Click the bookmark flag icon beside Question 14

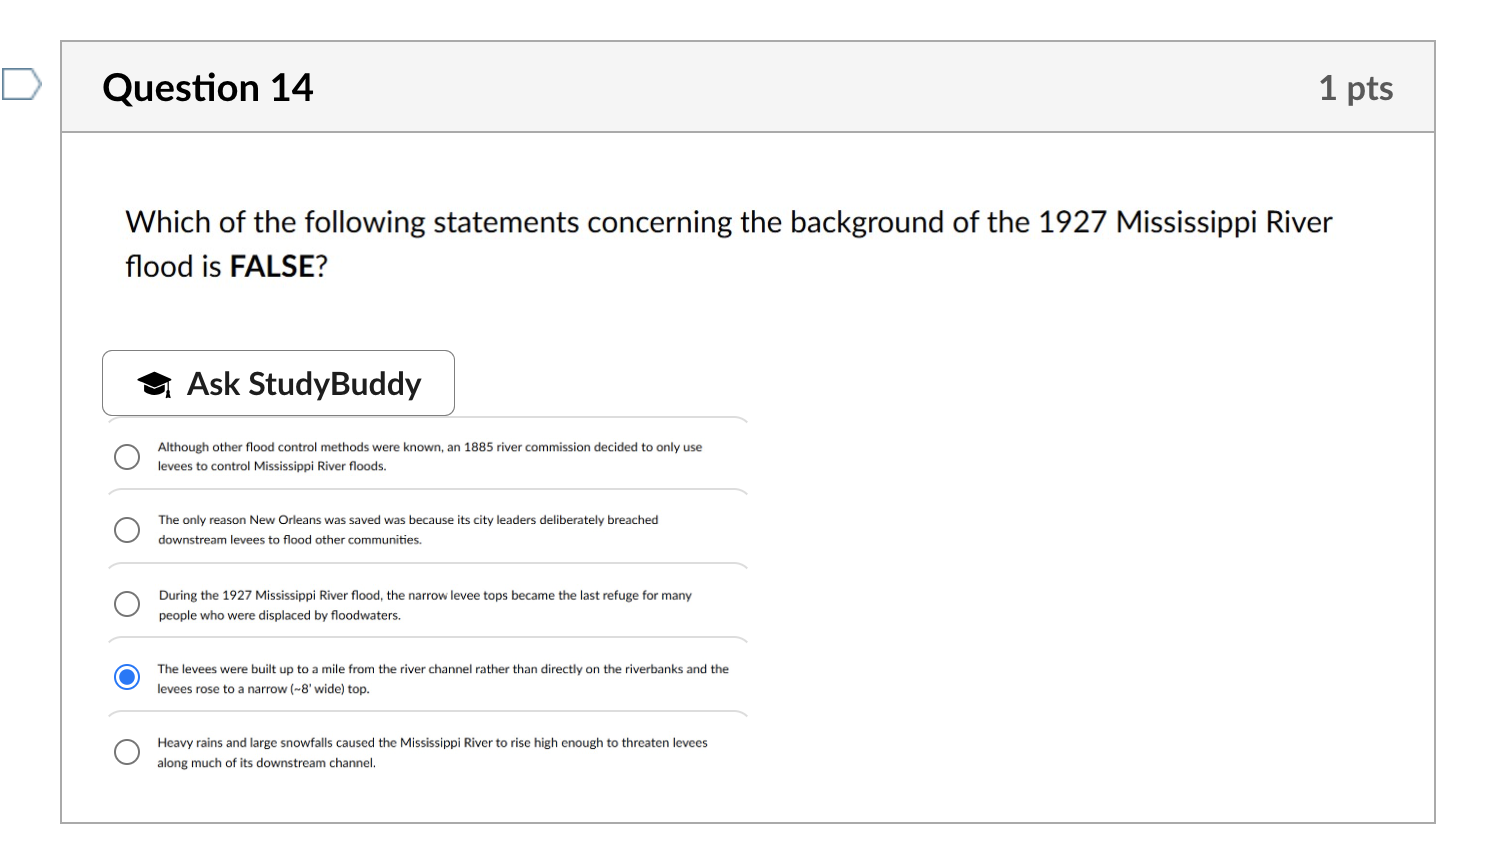tap(22, 84)
